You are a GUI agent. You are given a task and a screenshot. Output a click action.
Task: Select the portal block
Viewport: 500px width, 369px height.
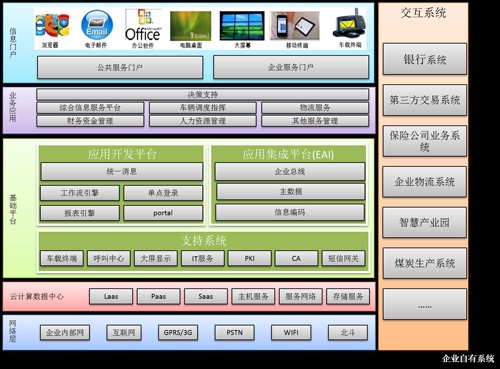(x=163, y=213)
